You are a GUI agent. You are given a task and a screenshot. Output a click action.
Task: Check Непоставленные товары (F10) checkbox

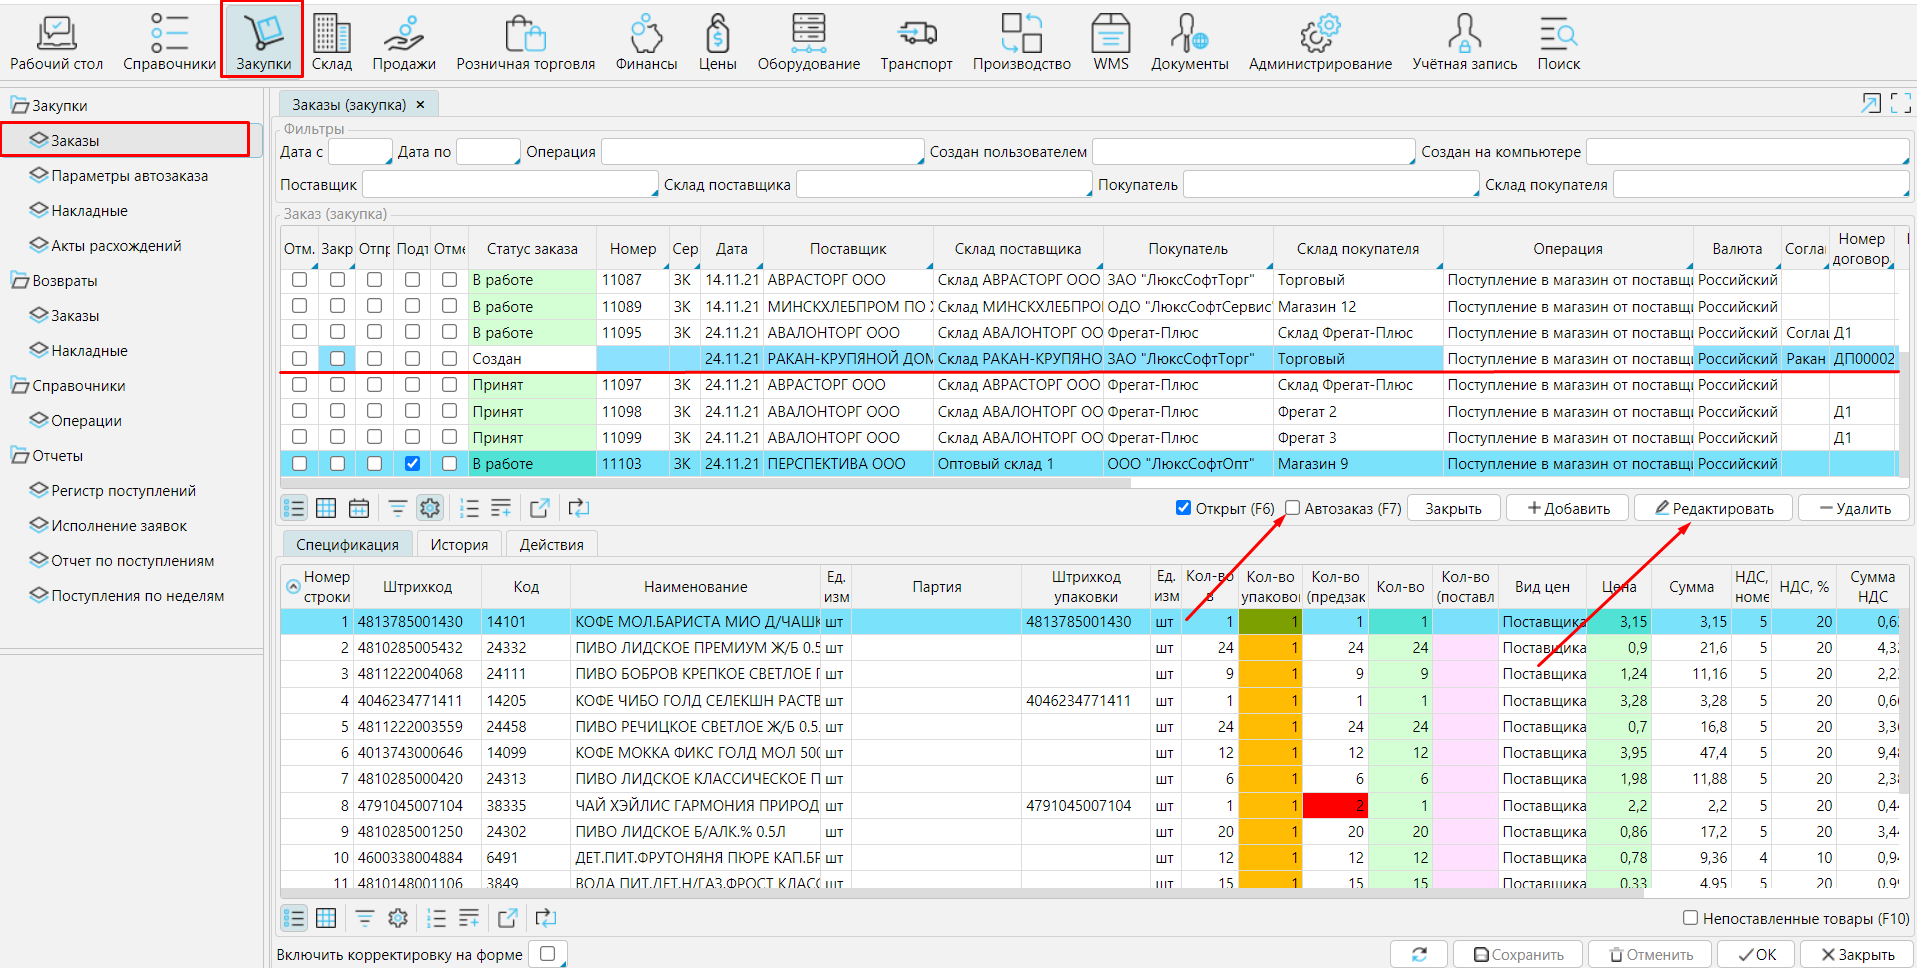click(x=1690, y=918)
